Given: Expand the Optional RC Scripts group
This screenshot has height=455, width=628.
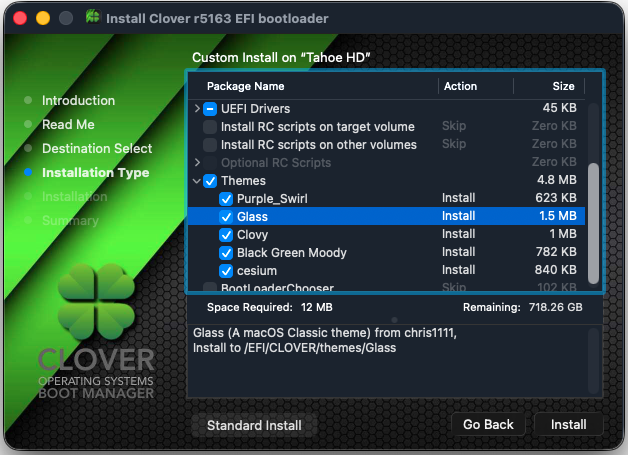Looking at the screenshot, I should (197, 163).
